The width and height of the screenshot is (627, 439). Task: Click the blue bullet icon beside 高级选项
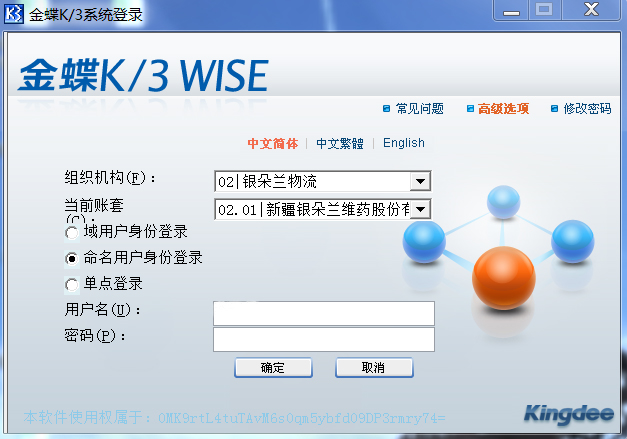pos(470,108)
